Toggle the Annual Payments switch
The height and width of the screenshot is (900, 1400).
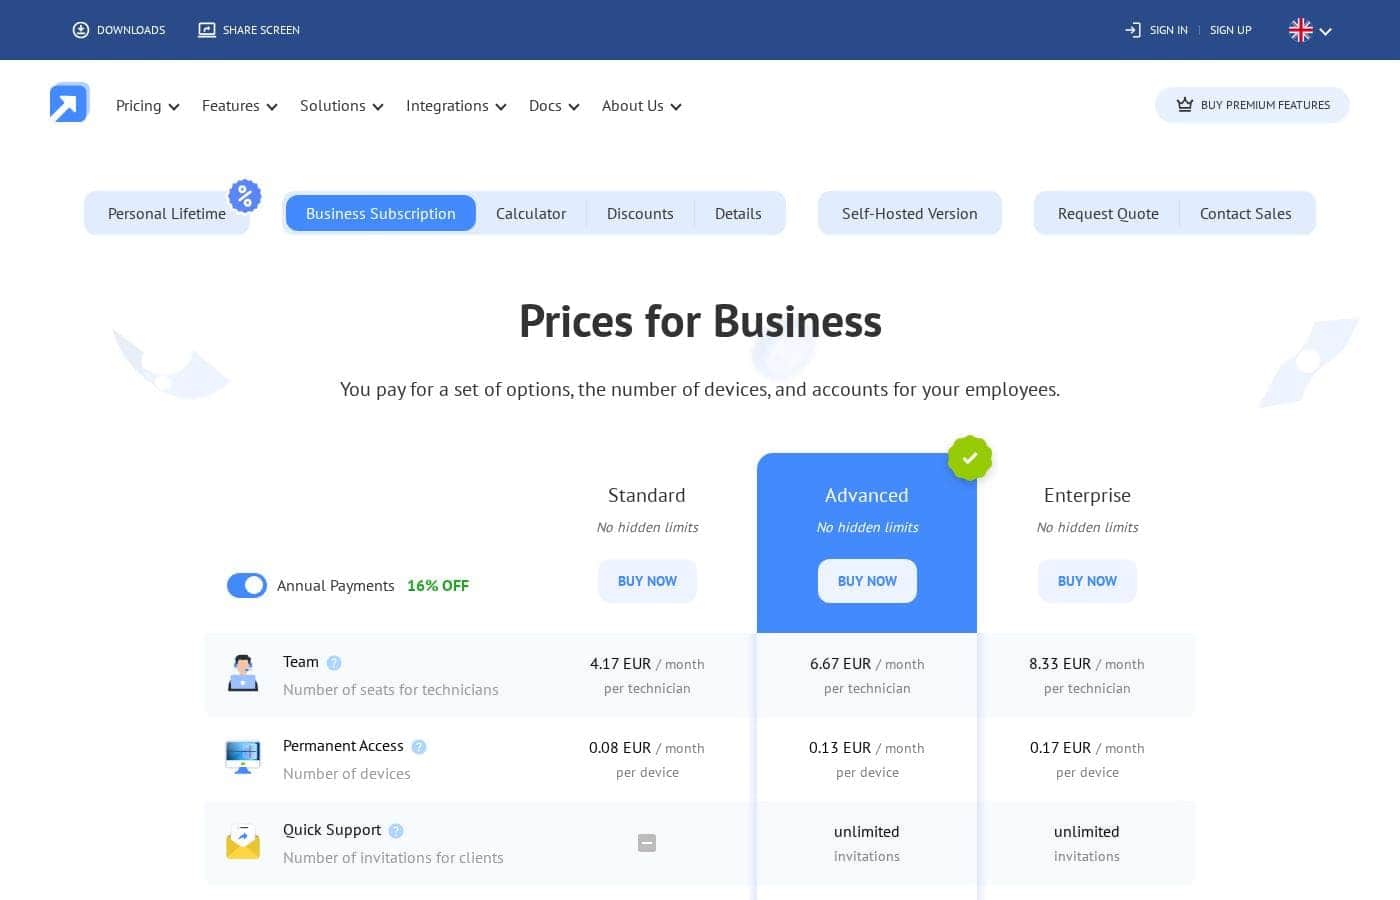pyautogui.click(x=247, y=585)
